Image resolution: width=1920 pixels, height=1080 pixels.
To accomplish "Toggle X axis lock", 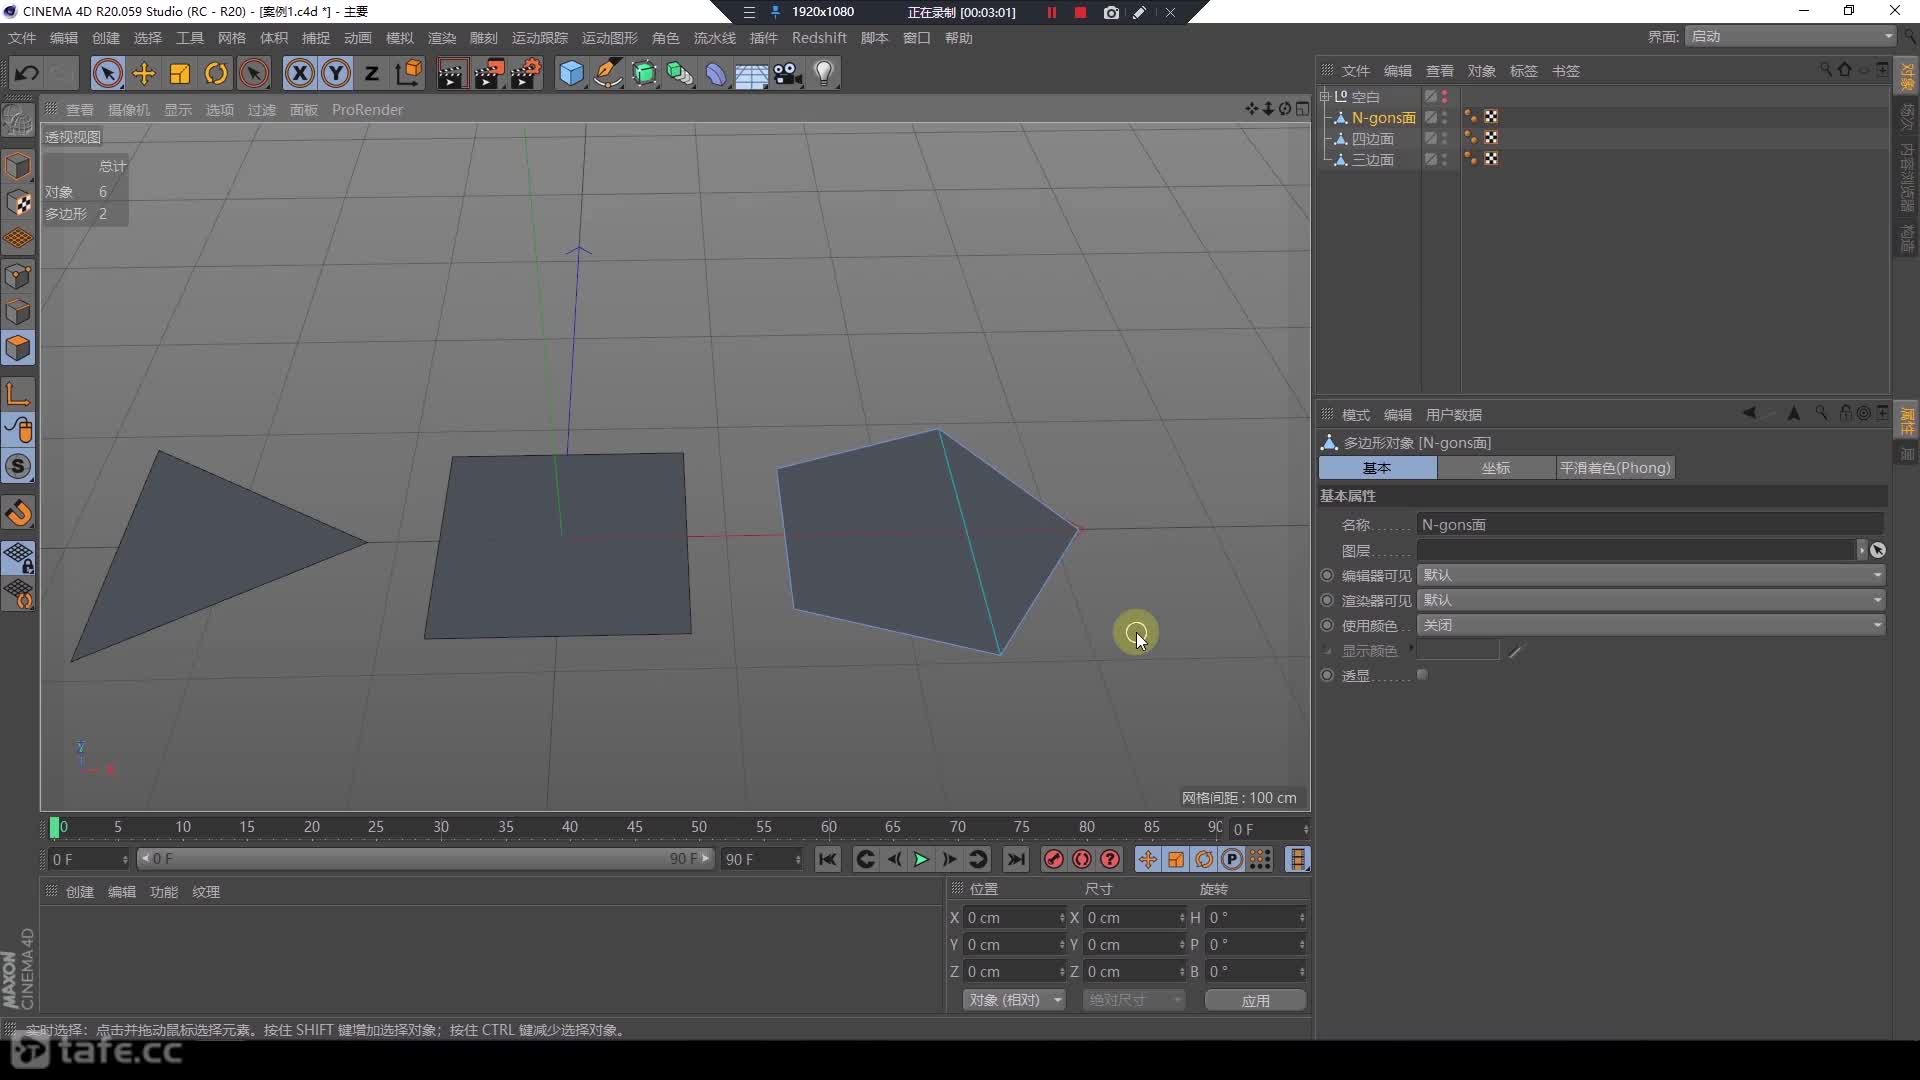I will tap(299, 73).
